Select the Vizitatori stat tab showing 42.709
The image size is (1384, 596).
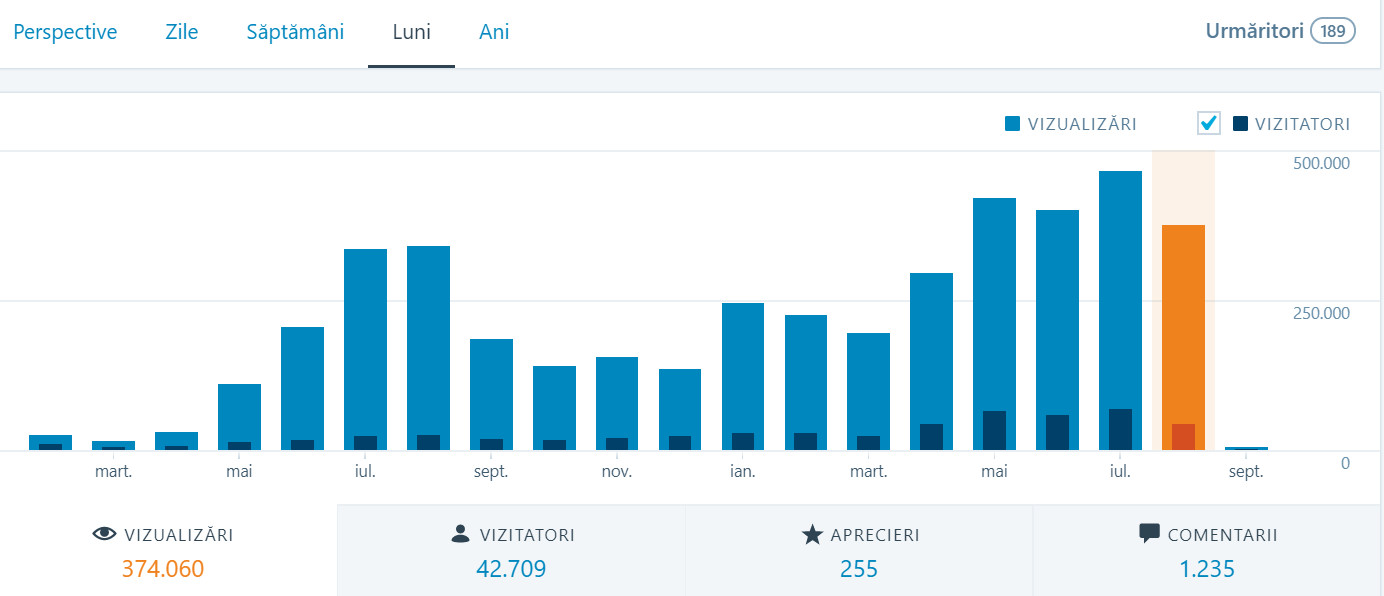512,551
